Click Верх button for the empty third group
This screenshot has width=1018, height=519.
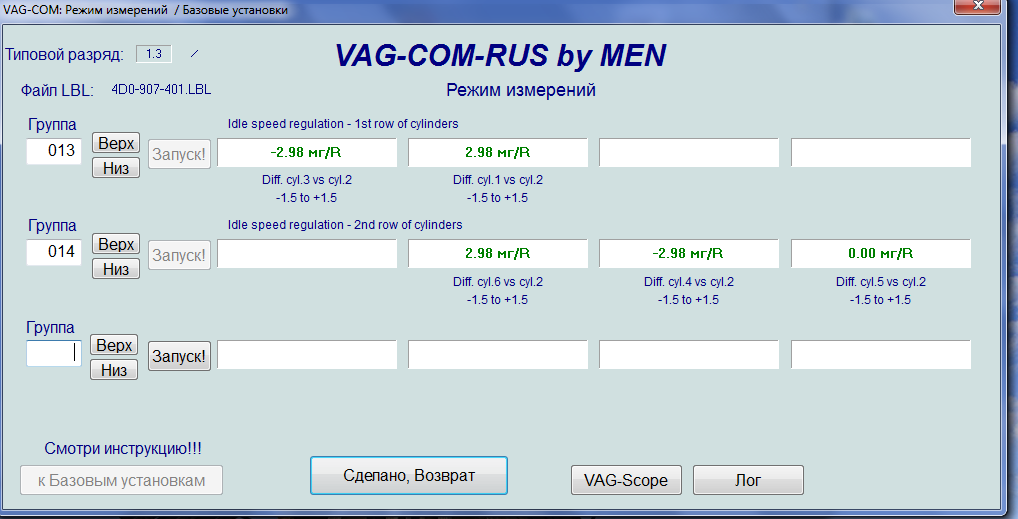pyautogui.click(x=115, y=345)
